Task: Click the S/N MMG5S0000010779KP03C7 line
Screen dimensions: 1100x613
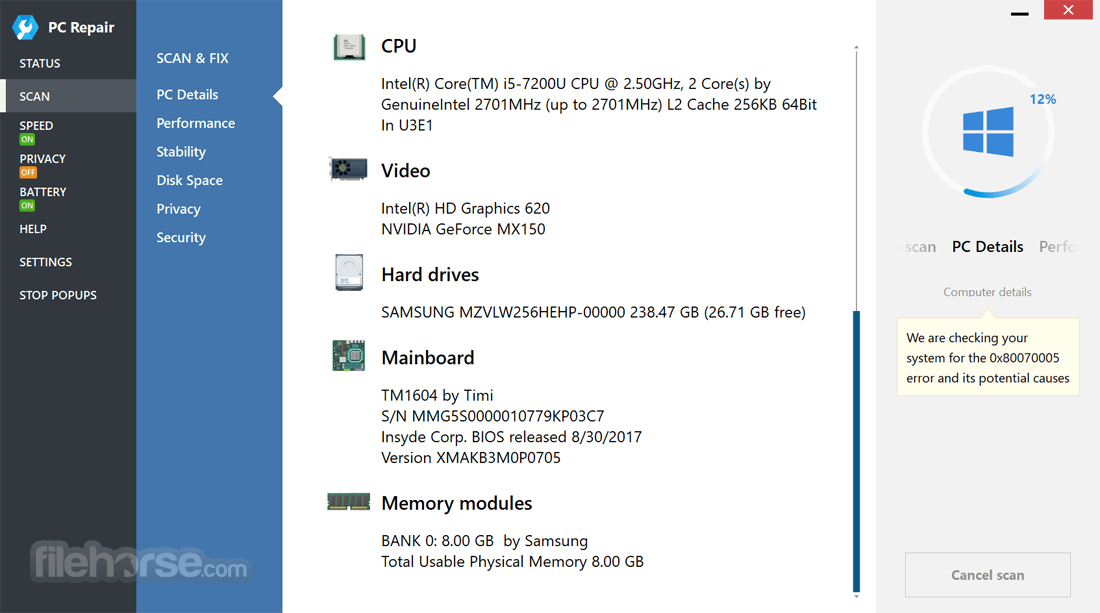Action: (x=492, y=417)
